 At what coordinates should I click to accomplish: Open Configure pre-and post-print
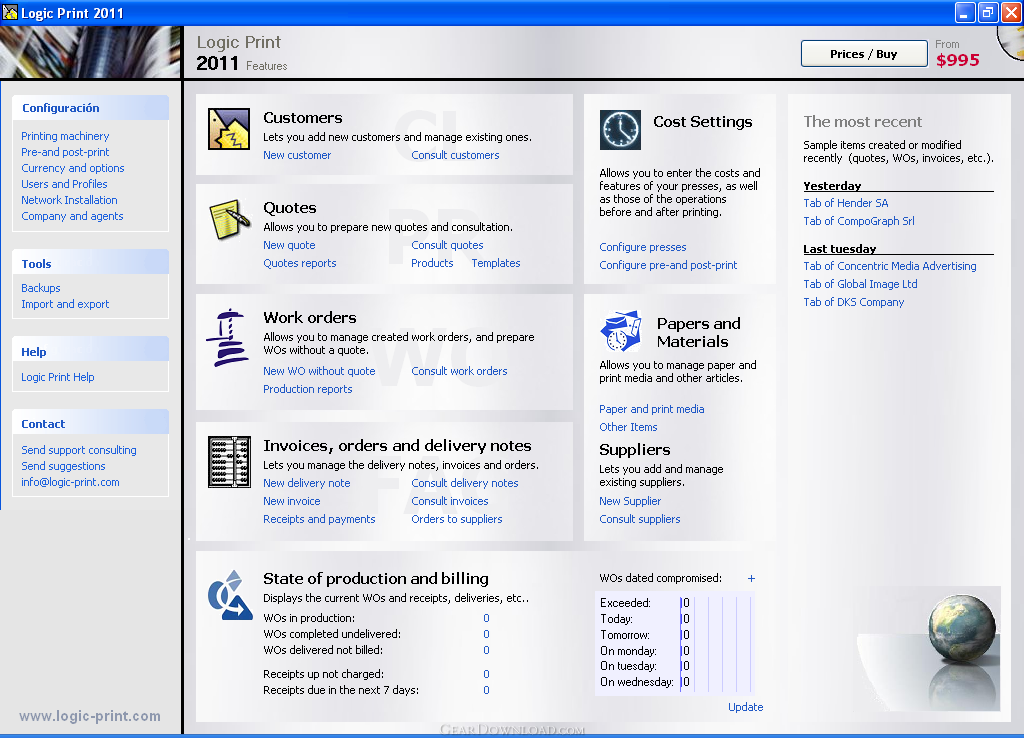click(668, 265)
